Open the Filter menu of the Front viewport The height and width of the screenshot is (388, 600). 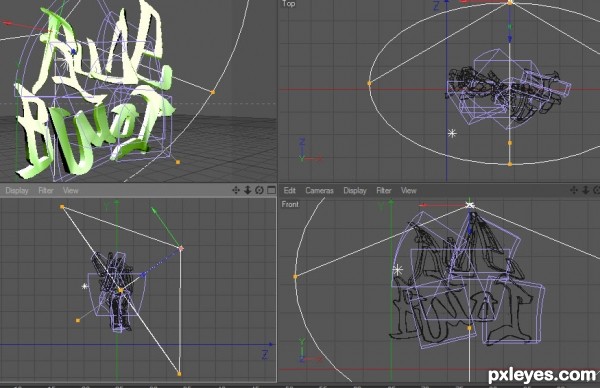coord(384,191)
